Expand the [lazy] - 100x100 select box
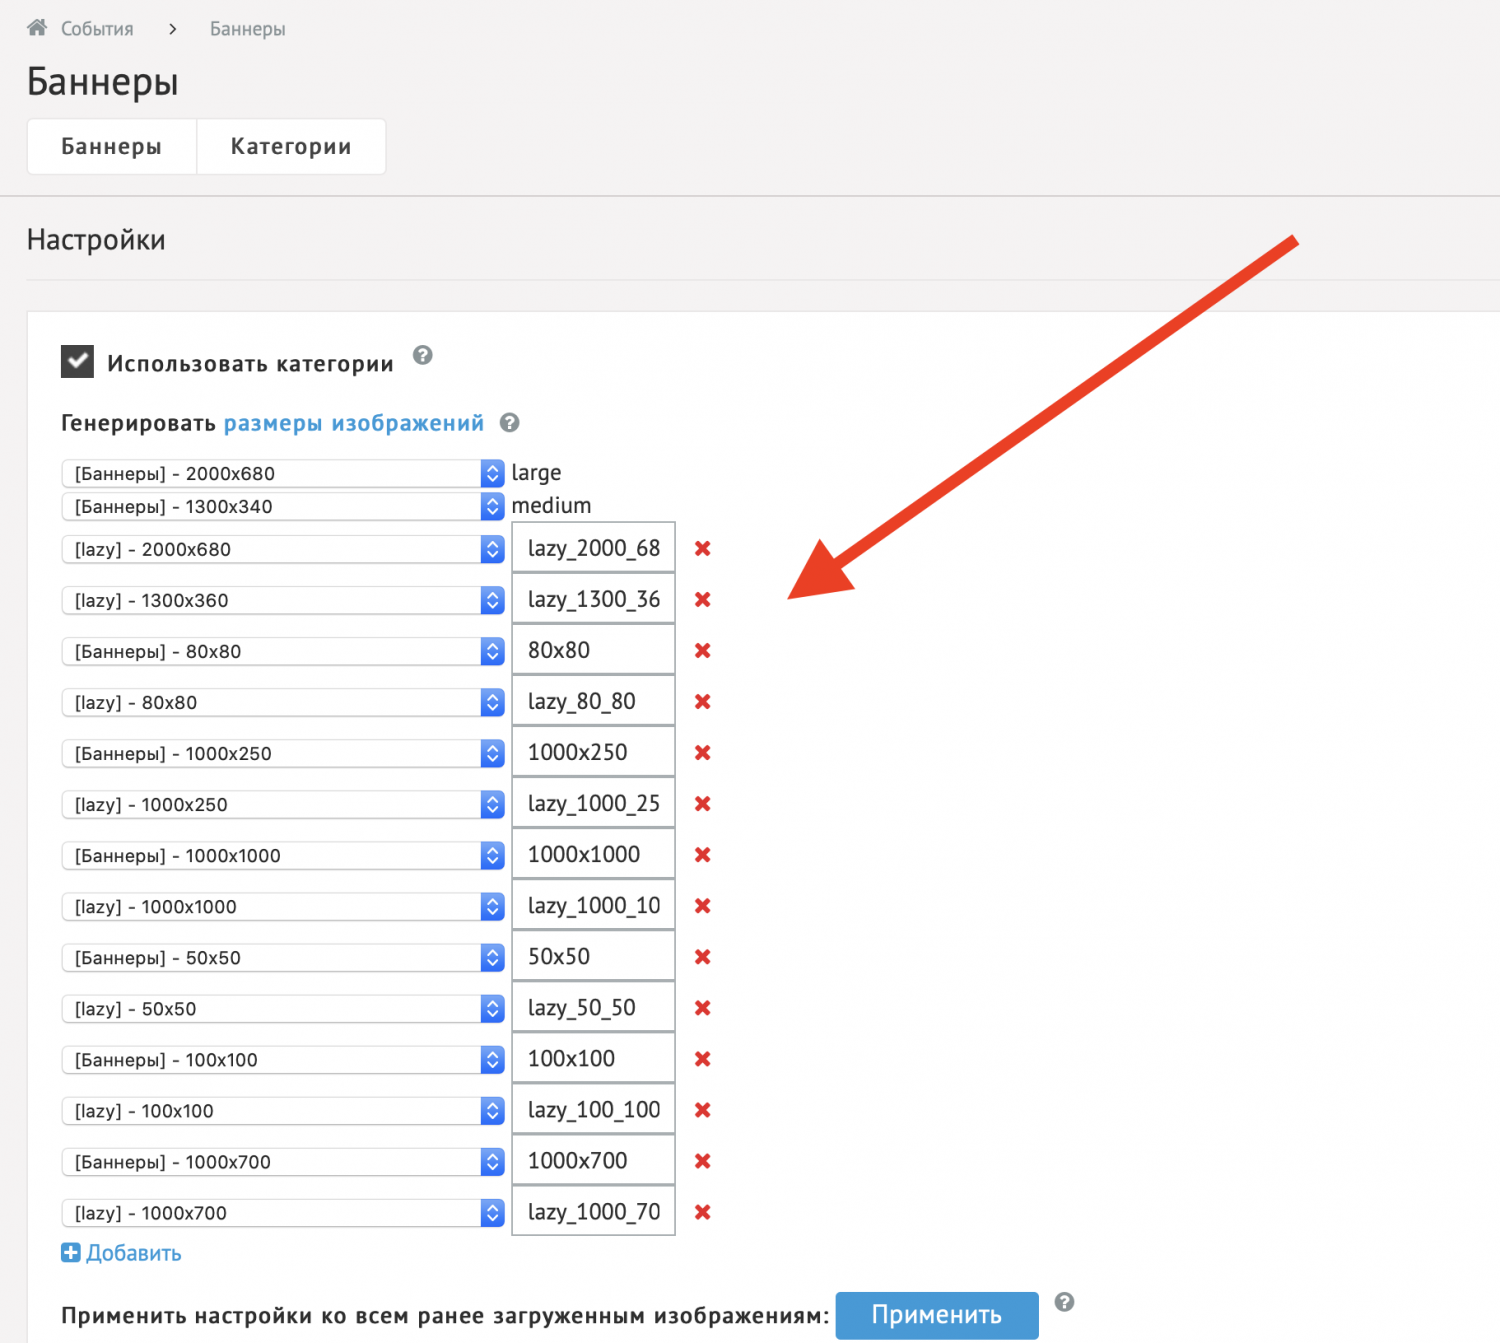Viewport: 1500px width, 1343px height. [282, 1111]
